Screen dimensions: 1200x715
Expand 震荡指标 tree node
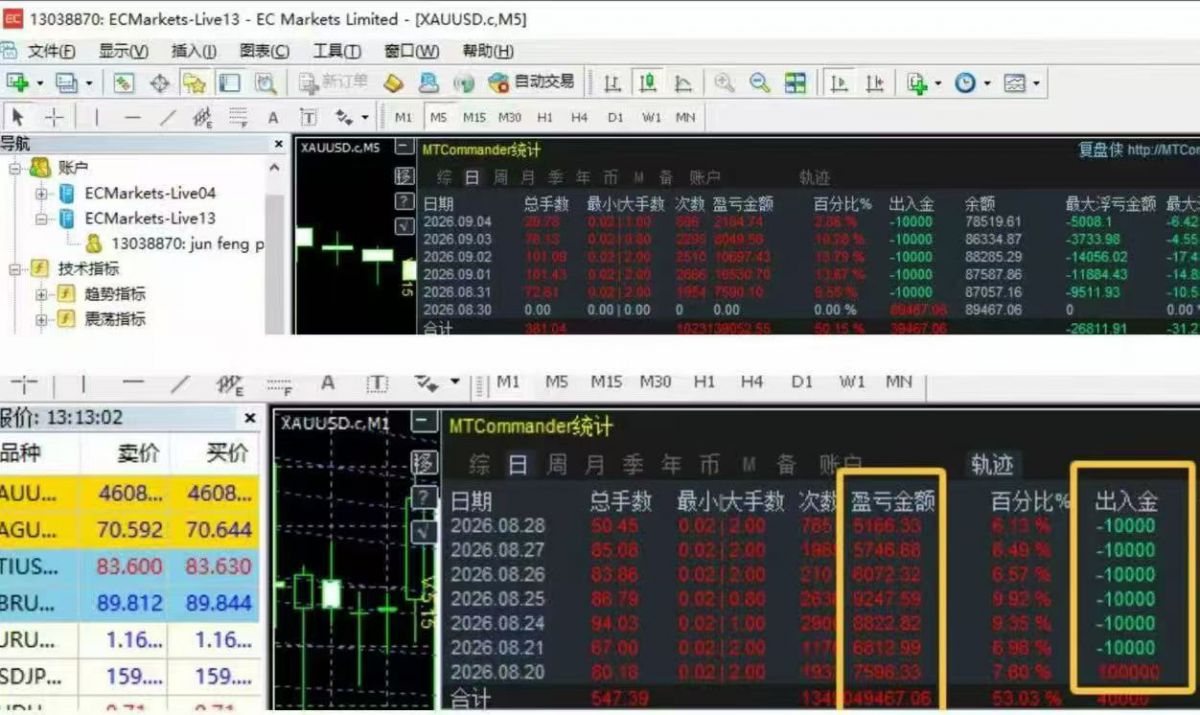pos(41,319)
